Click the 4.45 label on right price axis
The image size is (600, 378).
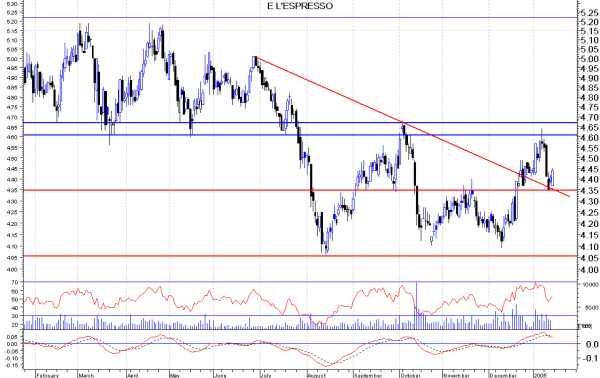click(x=589, y=169)
